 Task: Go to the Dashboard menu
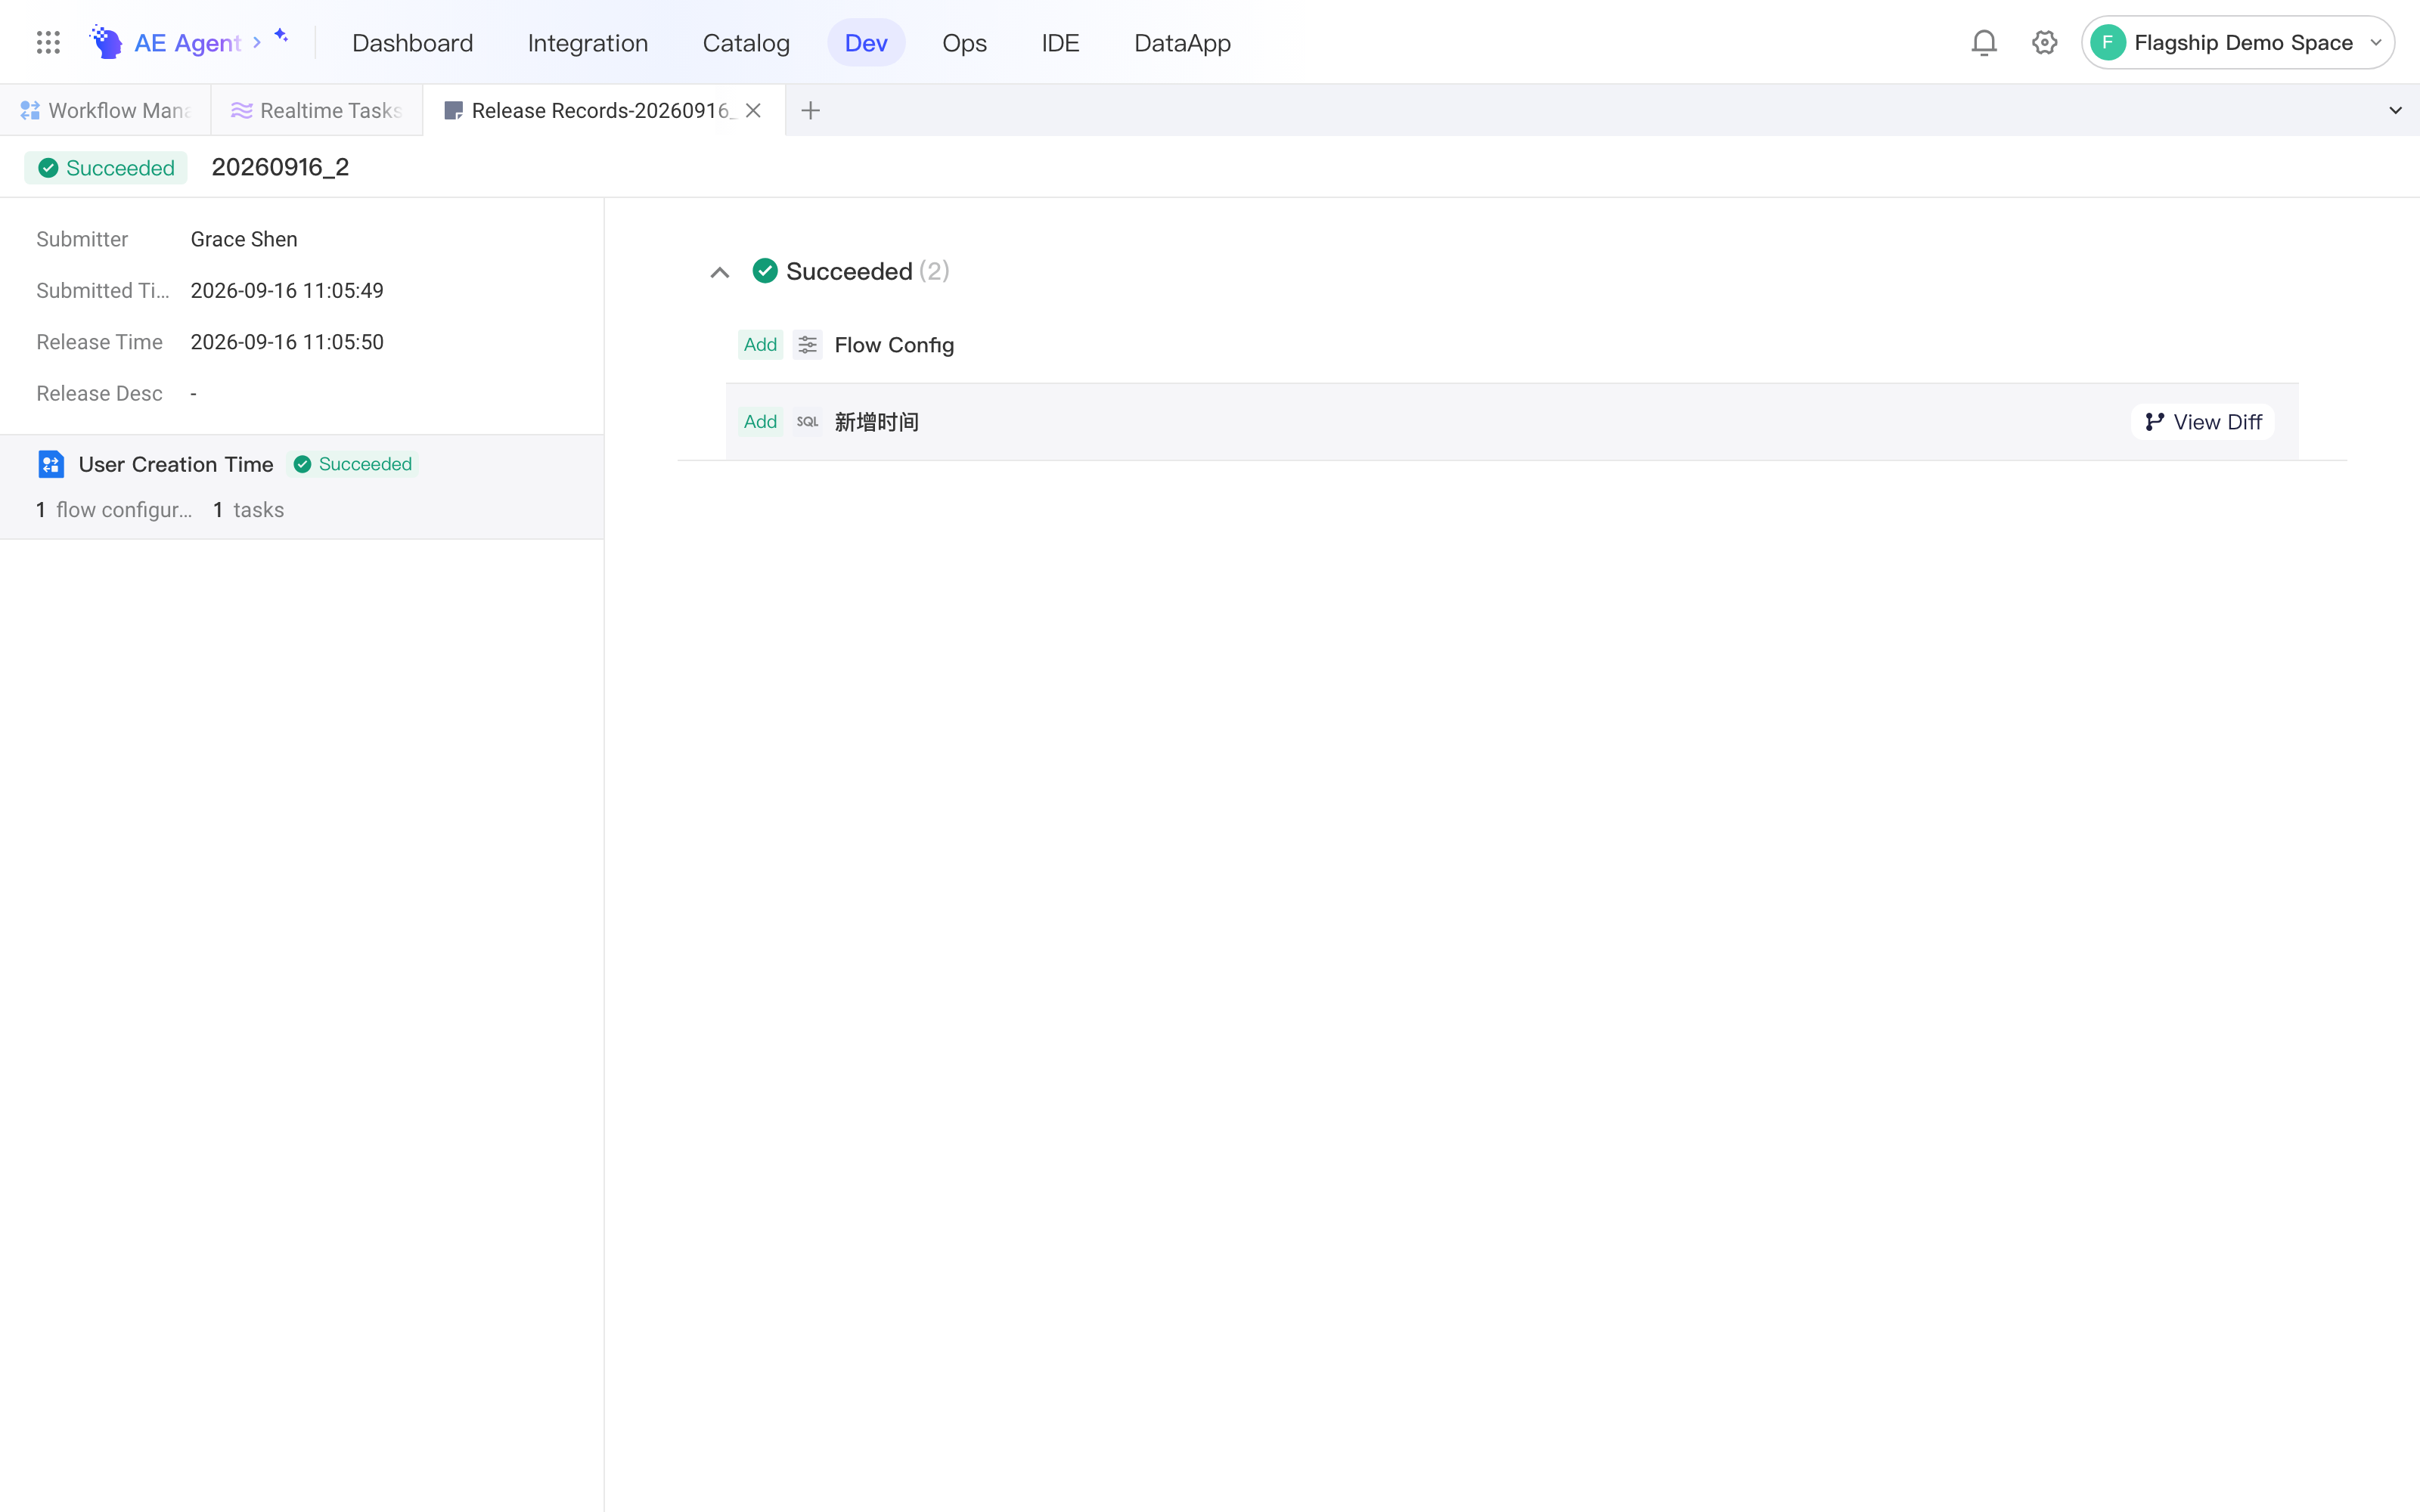coord(412,43)
